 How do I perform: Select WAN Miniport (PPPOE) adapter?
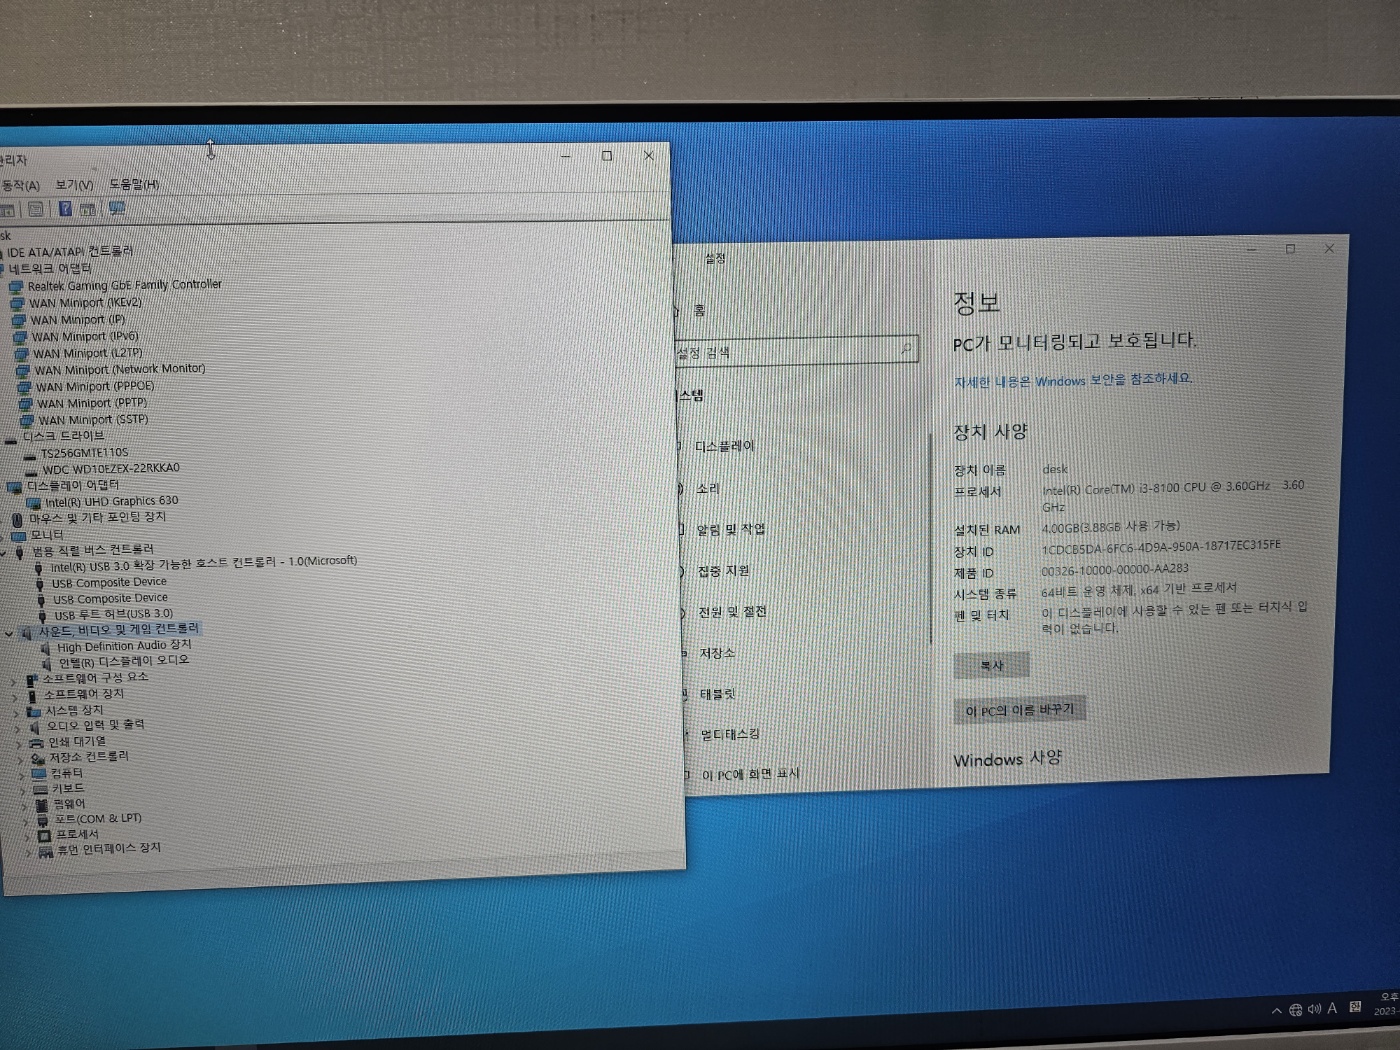pyautogui.click(x=95, y=386)
